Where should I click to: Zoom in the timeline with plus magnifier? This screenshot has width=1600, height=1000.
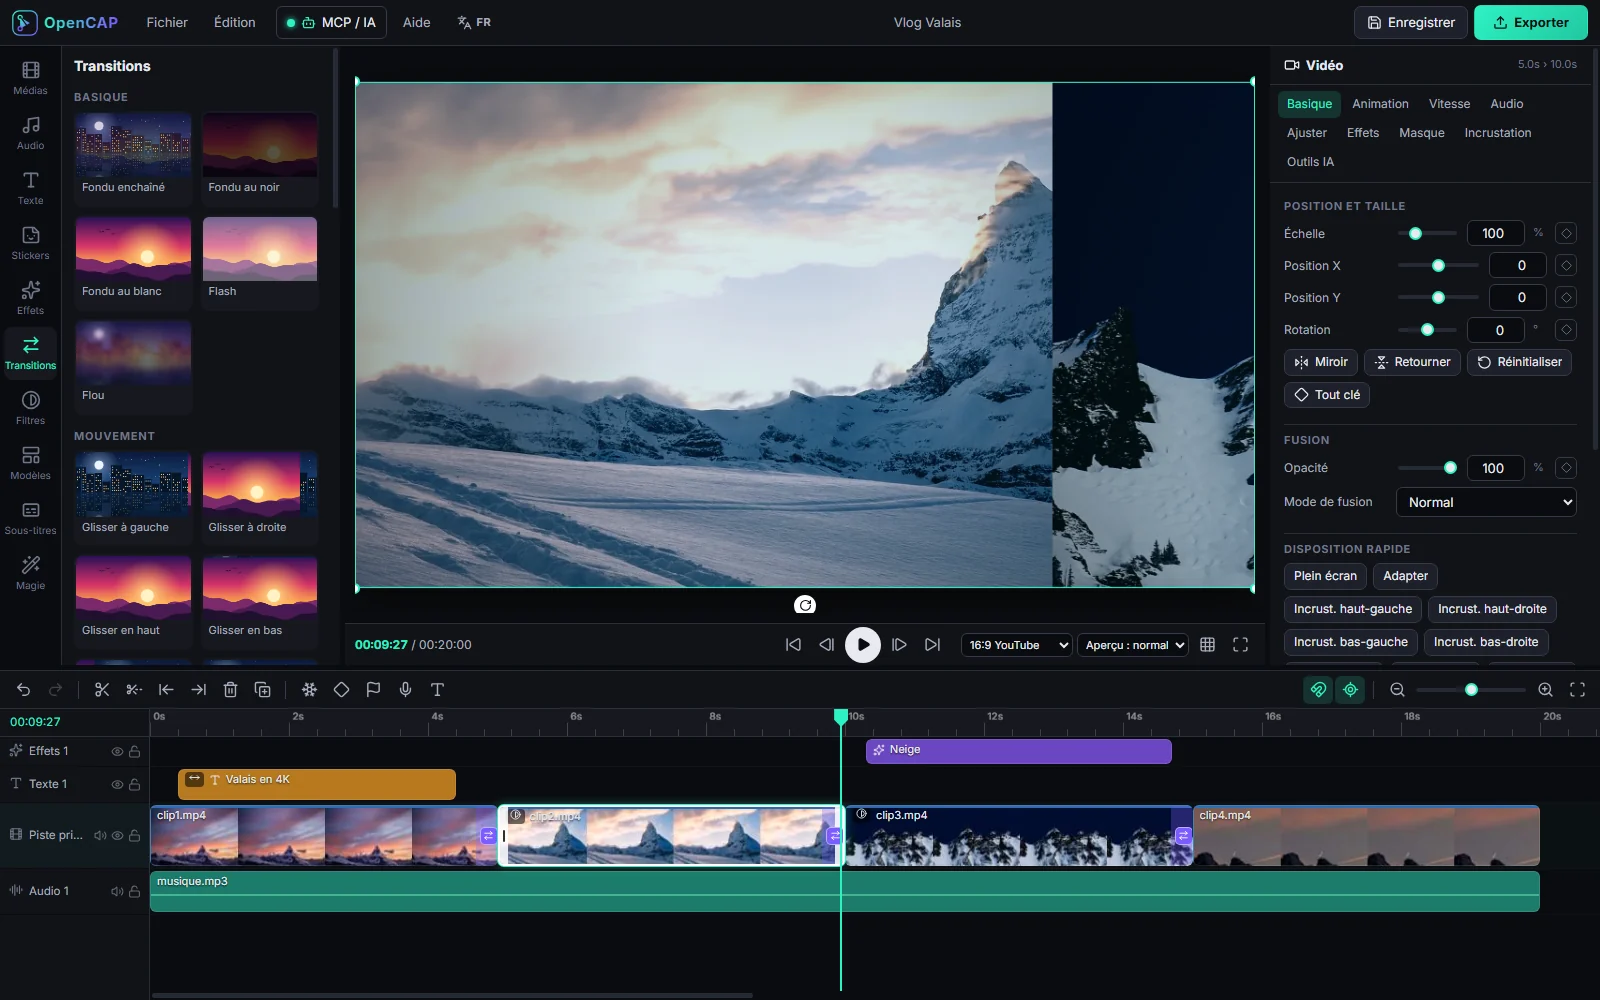1545,690
